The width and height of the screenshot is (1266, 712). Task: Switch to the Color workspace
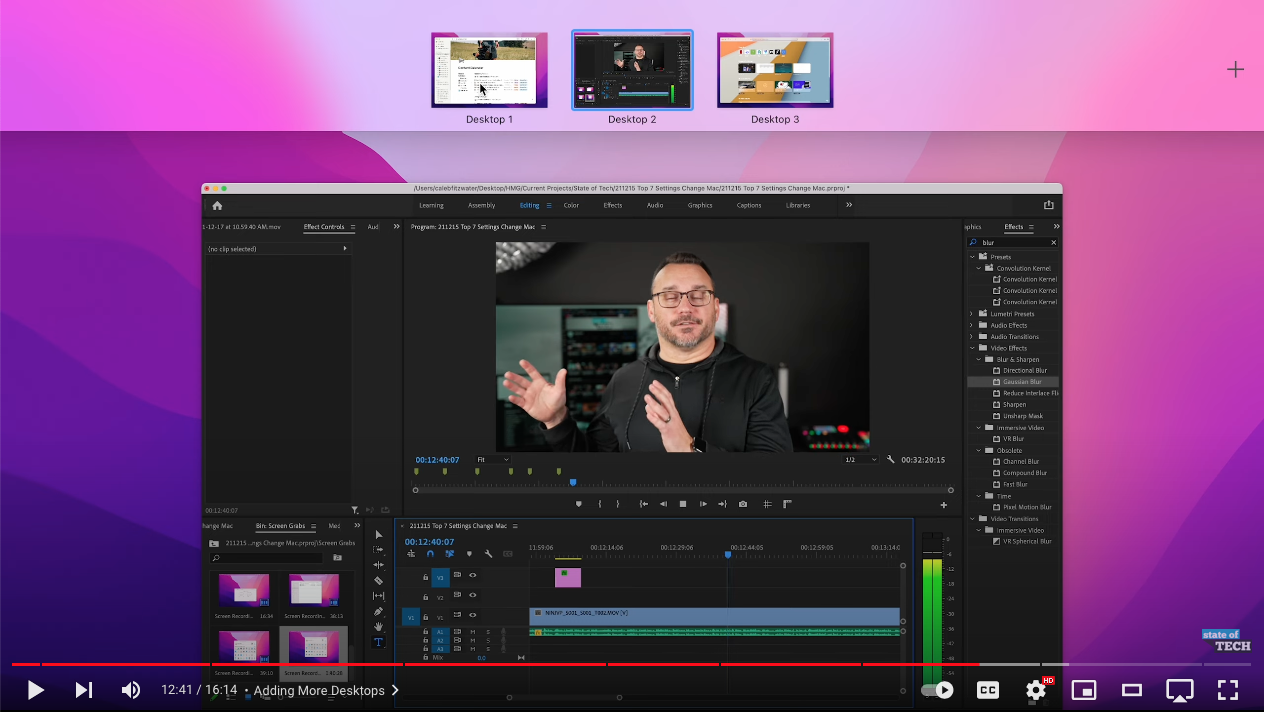[571, 205]
